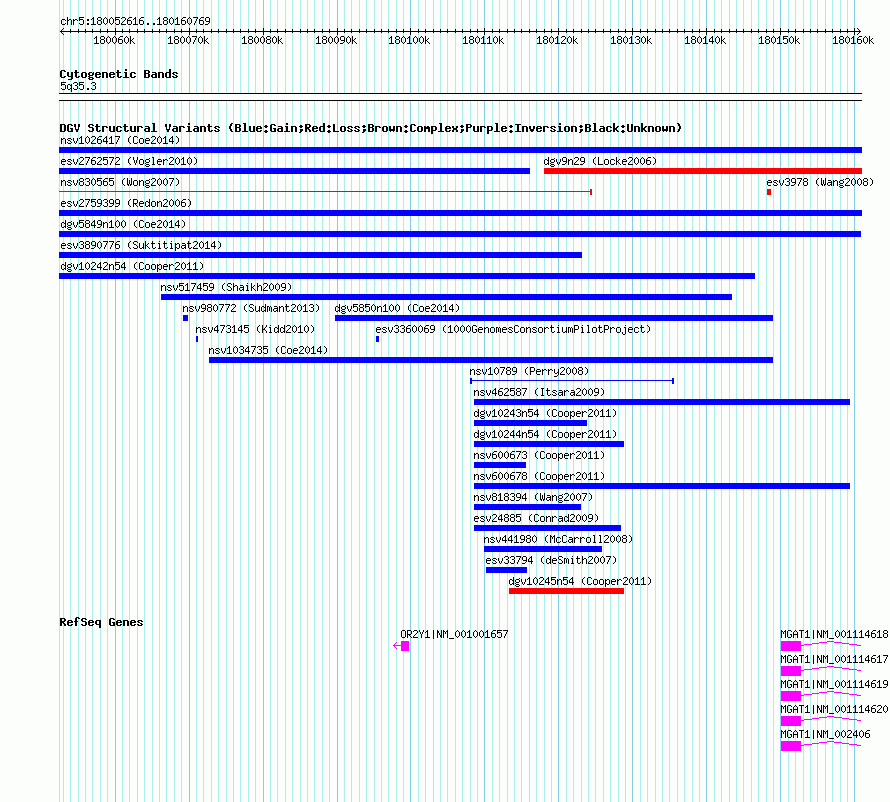Click the dgv10242n54 (Cooper2011) label
This screenshot has height=802, width=890.
[132, 266]
